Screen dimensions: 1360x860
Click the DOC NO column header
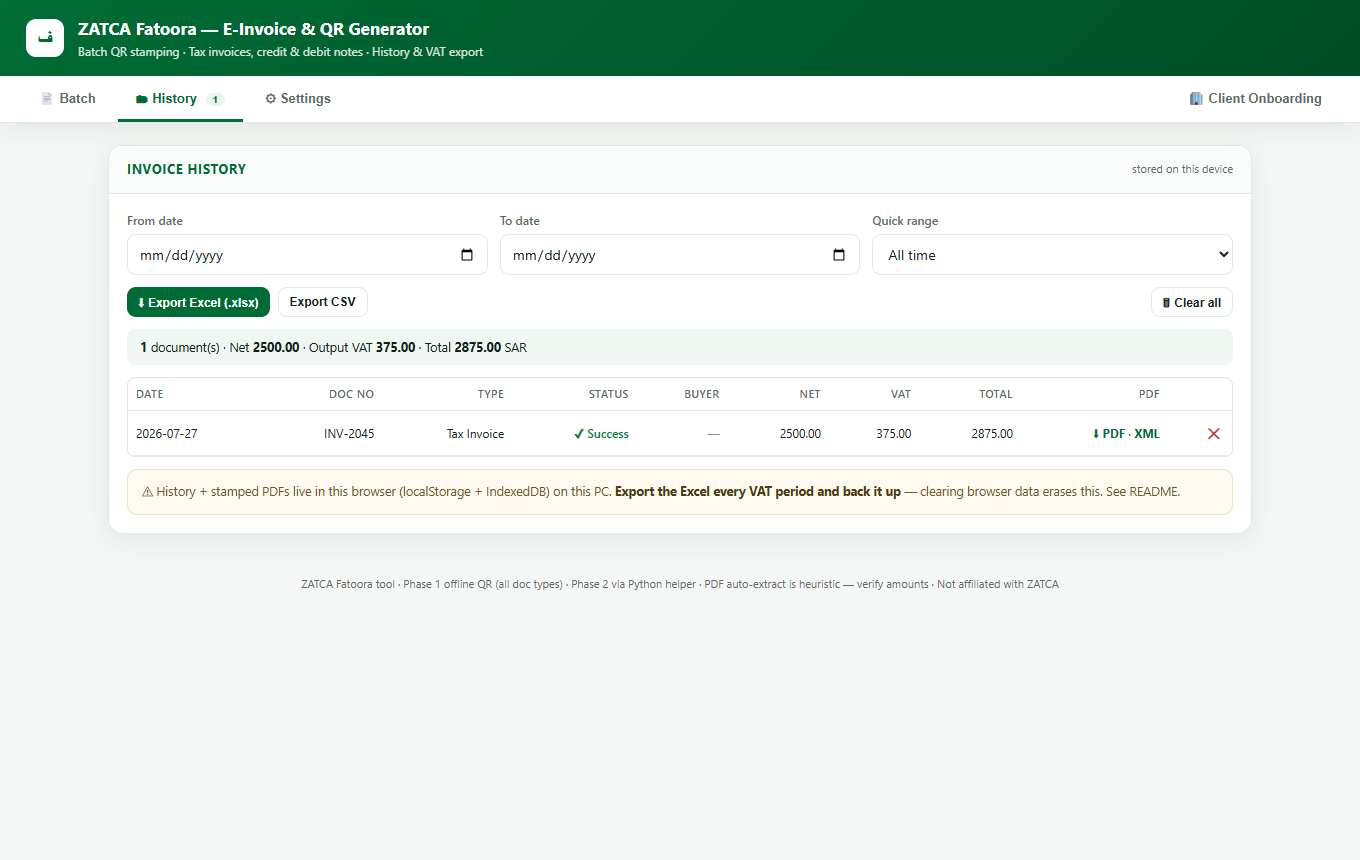click(x=351, y=394)
